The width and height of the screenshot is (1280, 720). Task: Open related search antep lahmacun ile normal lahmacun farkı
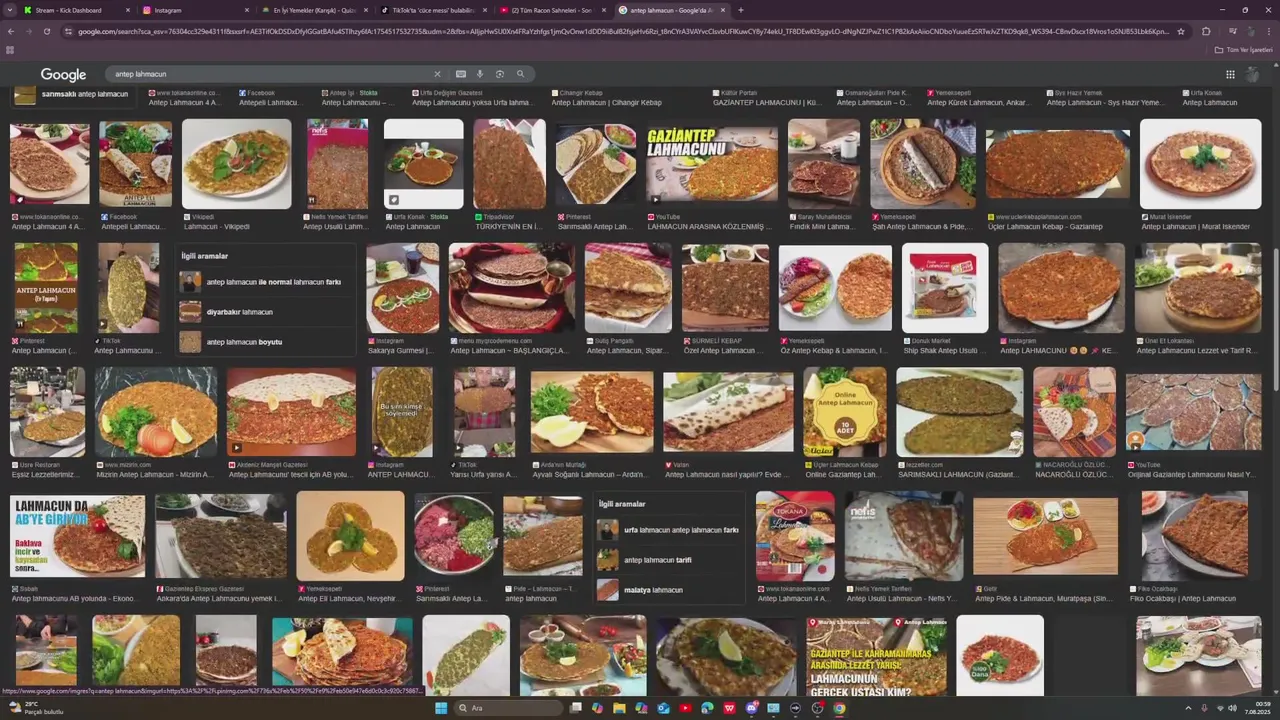point(265,282)
